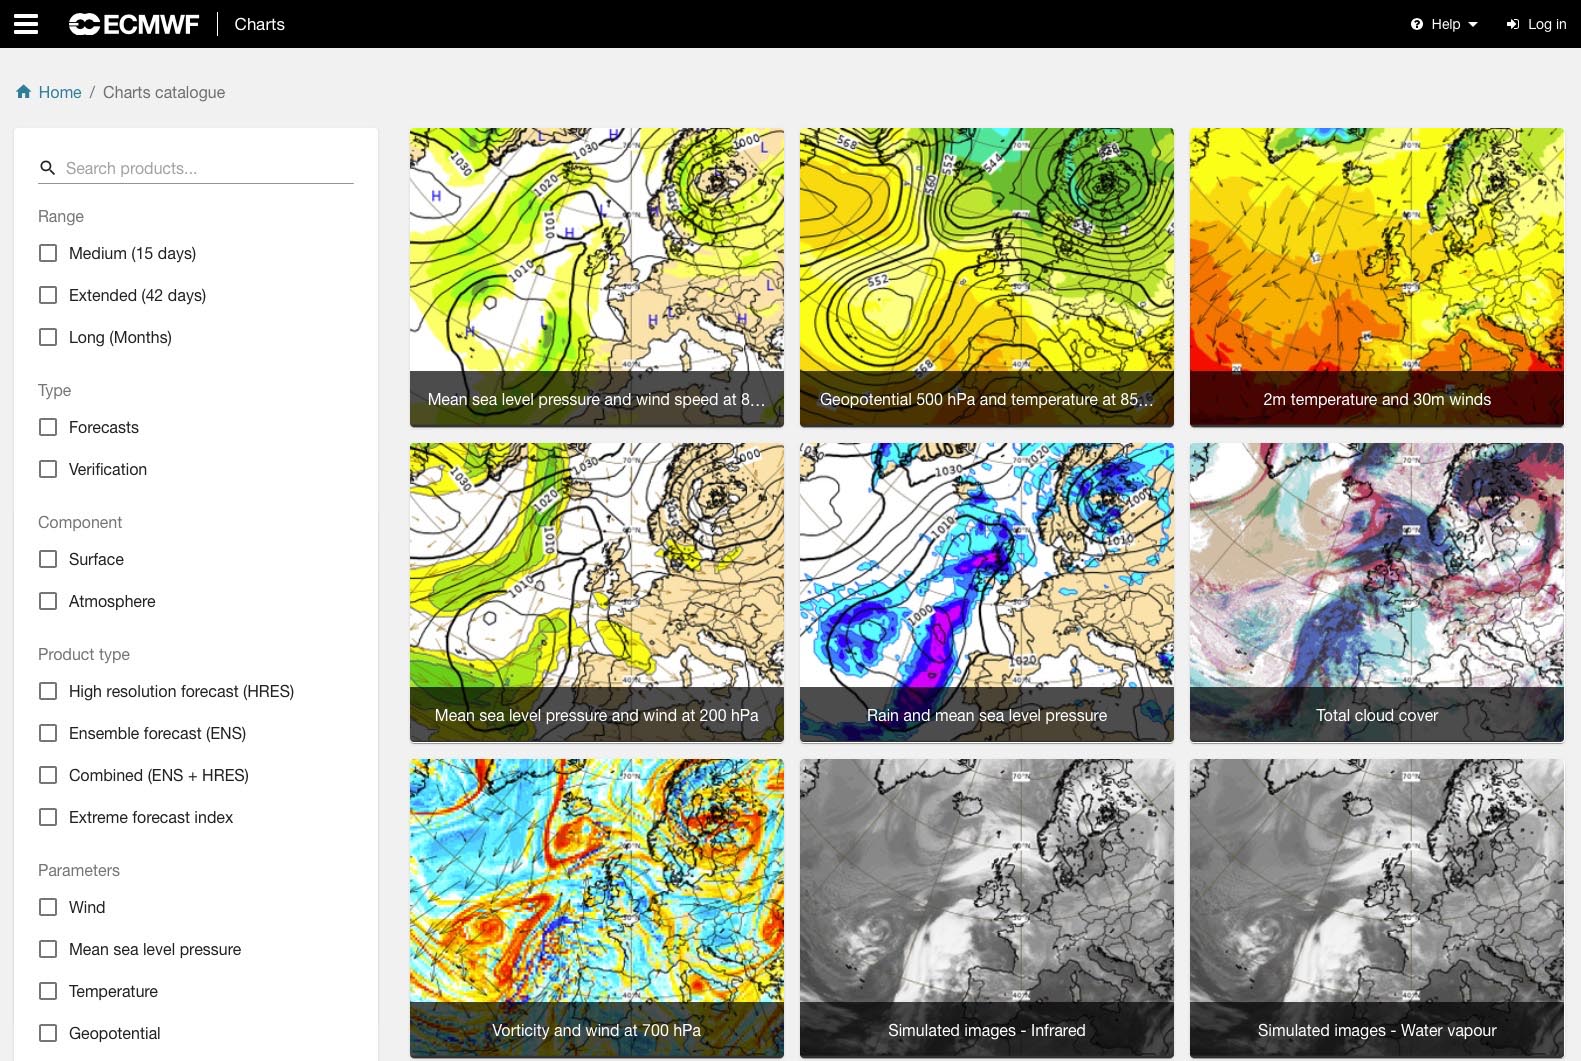Click the Help question mark icon
Screen dimensions: 1581x1061
tap(1417, 24)
